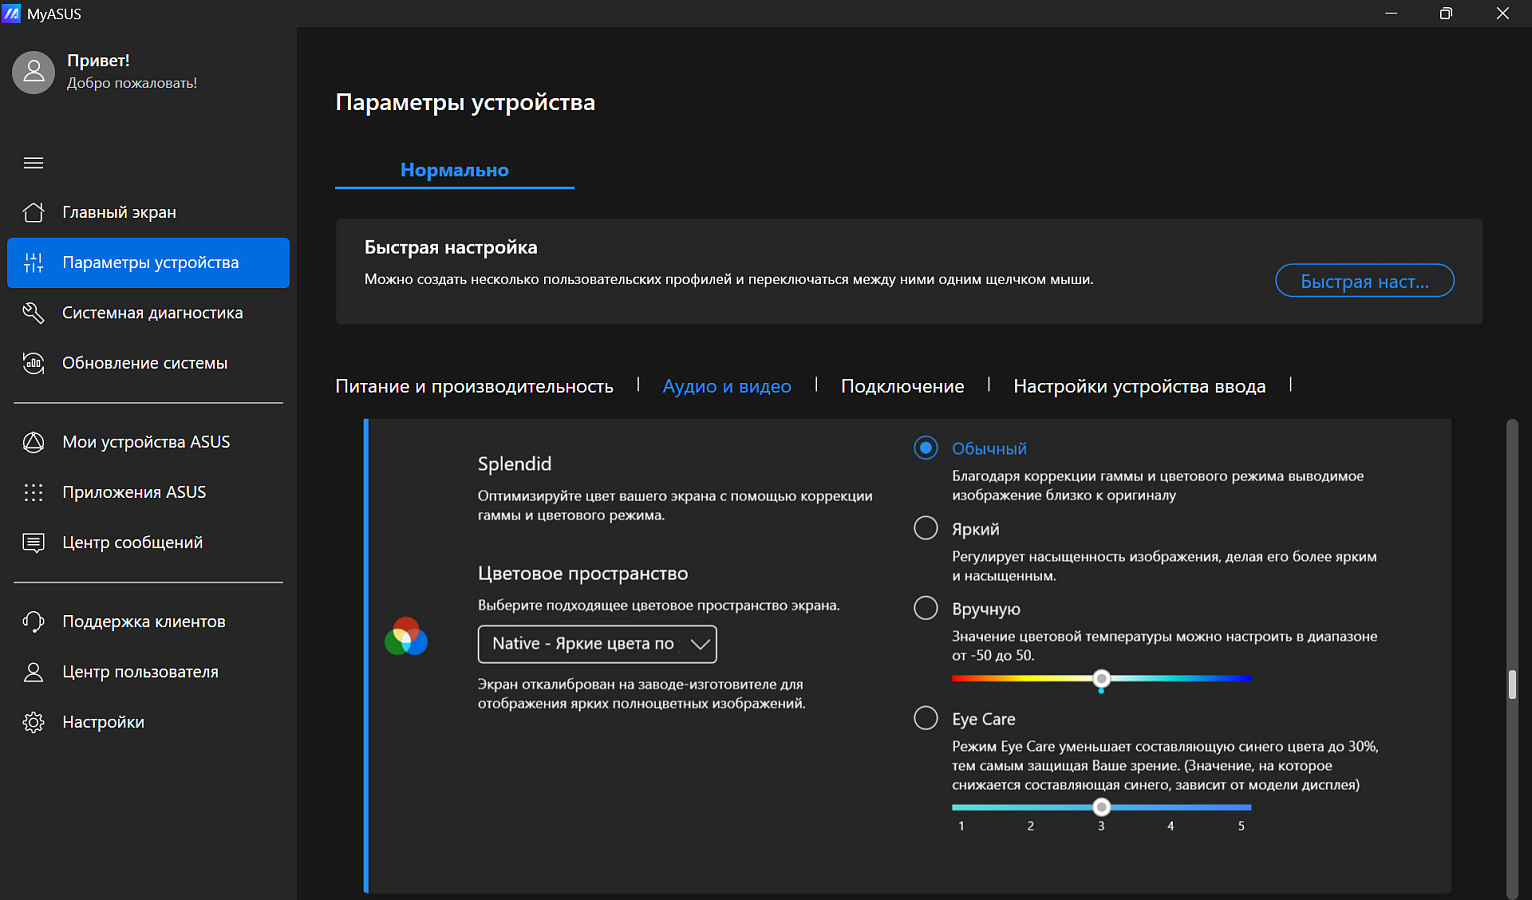
Task: Restore down the MyASUS window
Action: tap(1446, 13)
